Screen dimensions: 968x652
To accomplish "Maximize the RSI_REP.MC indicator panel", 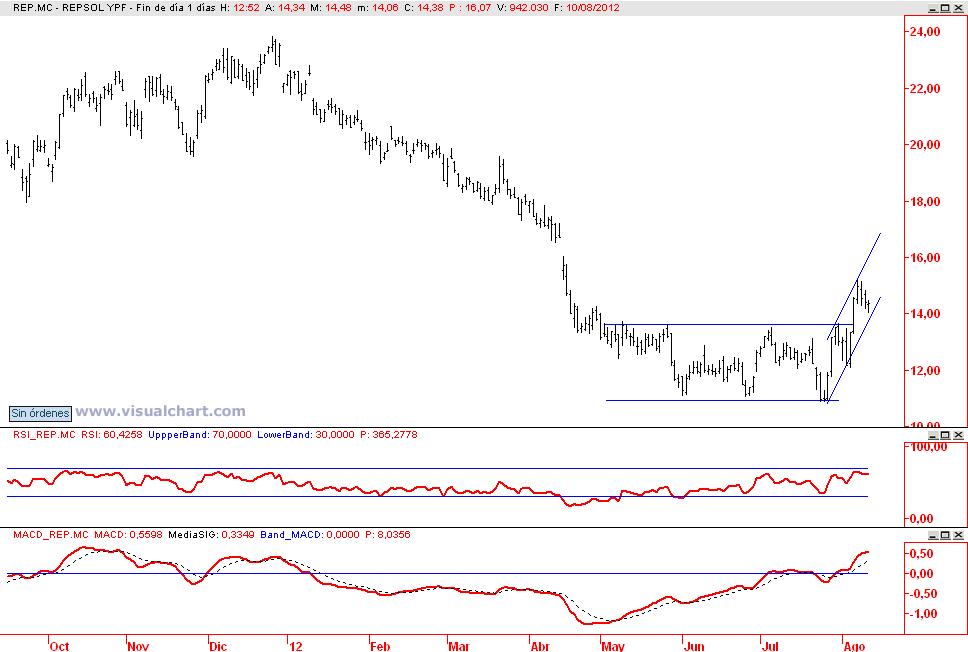I will pyautogui.click(x=945, y=435).
